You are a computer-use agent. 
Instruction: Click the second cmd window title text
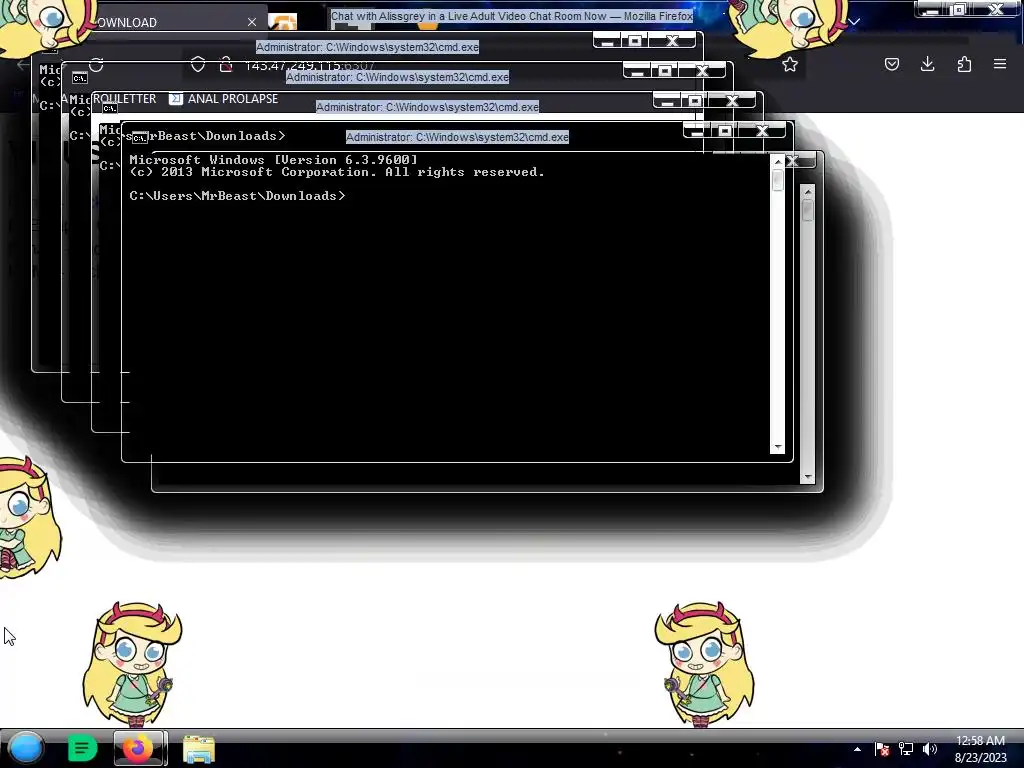coord(427,107)
